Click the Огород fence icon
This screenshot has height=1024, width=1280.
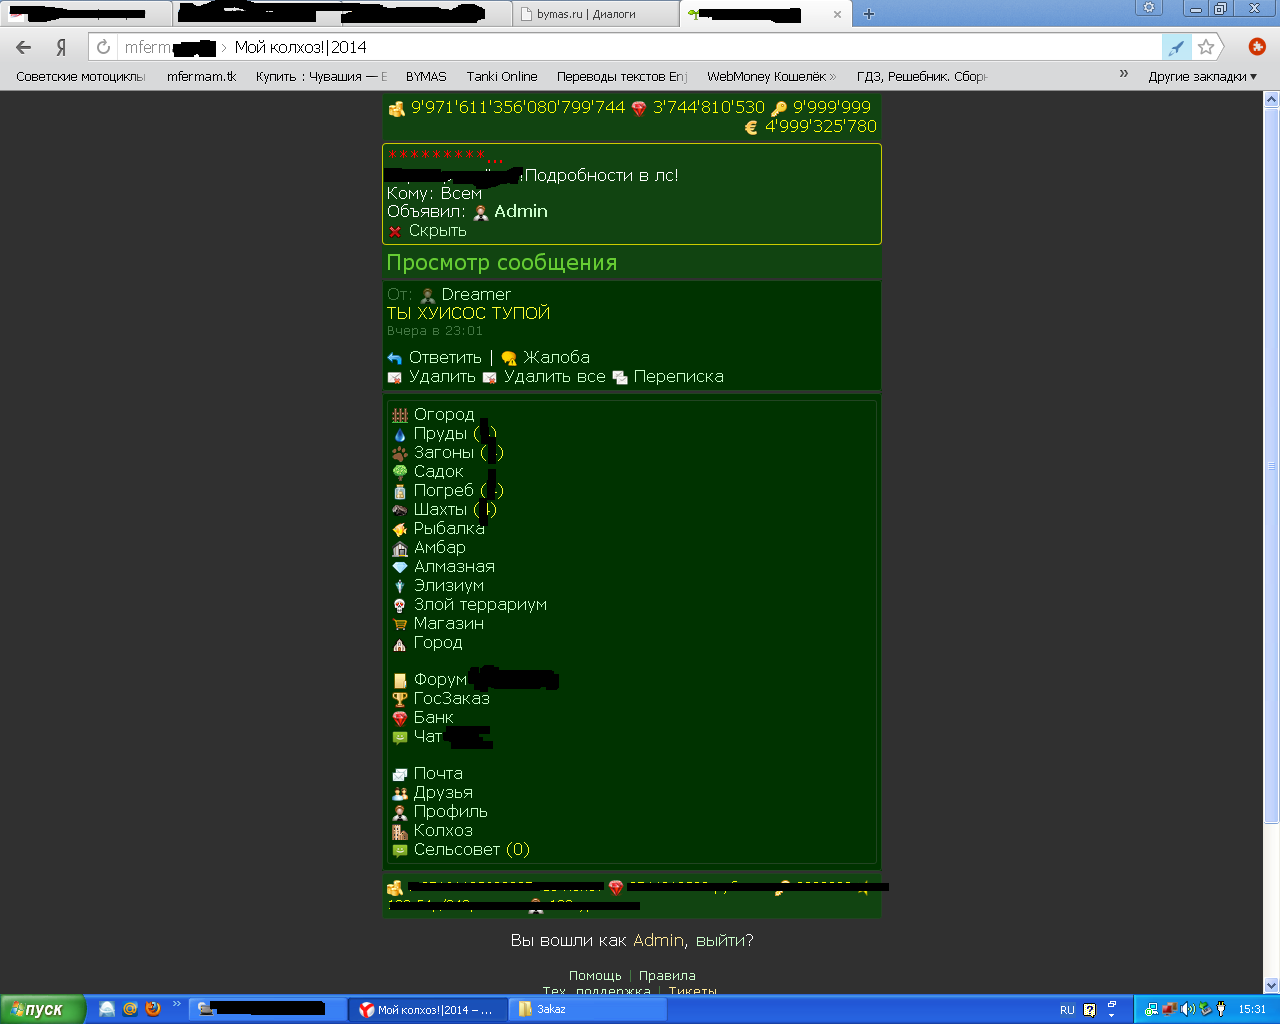[400, 415]
